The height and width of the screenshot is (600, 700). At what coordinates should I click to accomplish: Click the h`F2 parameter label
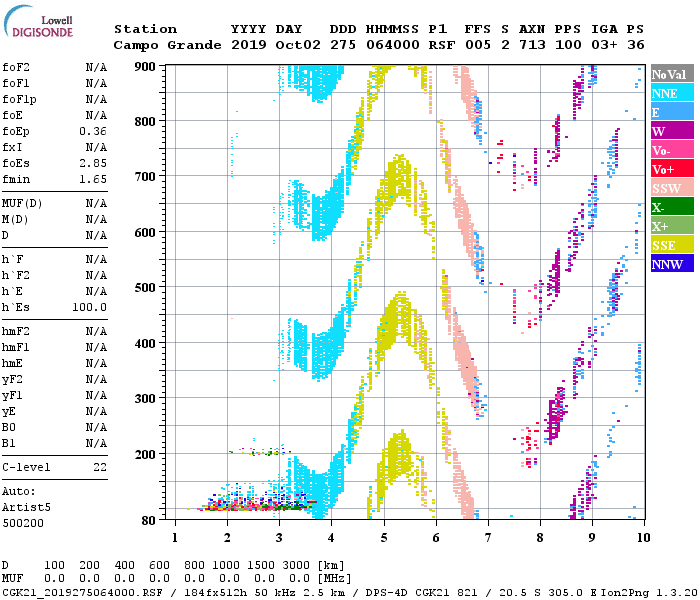[16, 275]
